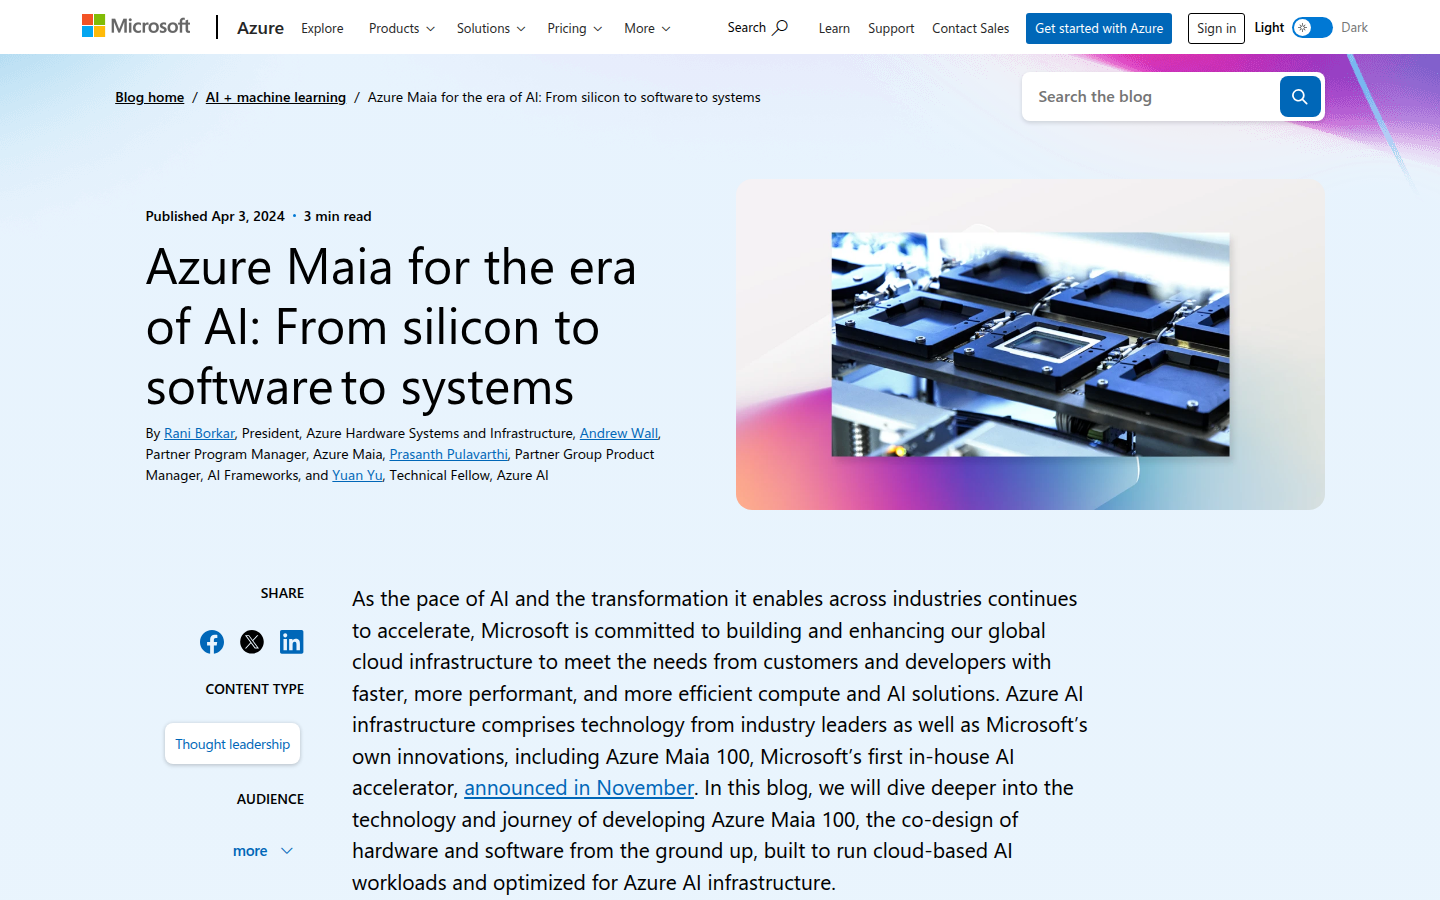1440x900 pixels.
Task: Expand the Pricing dropdown
Action: pos(575,28)
